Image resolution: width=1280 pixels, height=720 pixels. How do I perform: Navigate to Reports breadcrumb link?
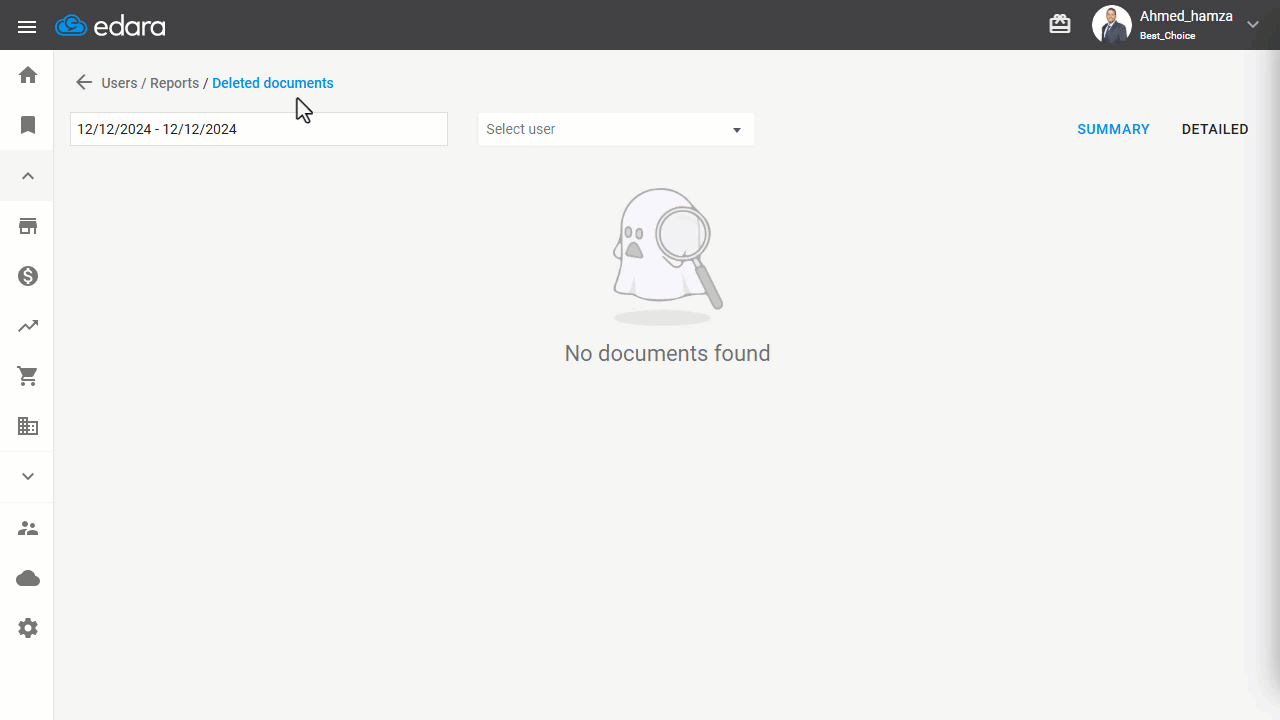174,83
